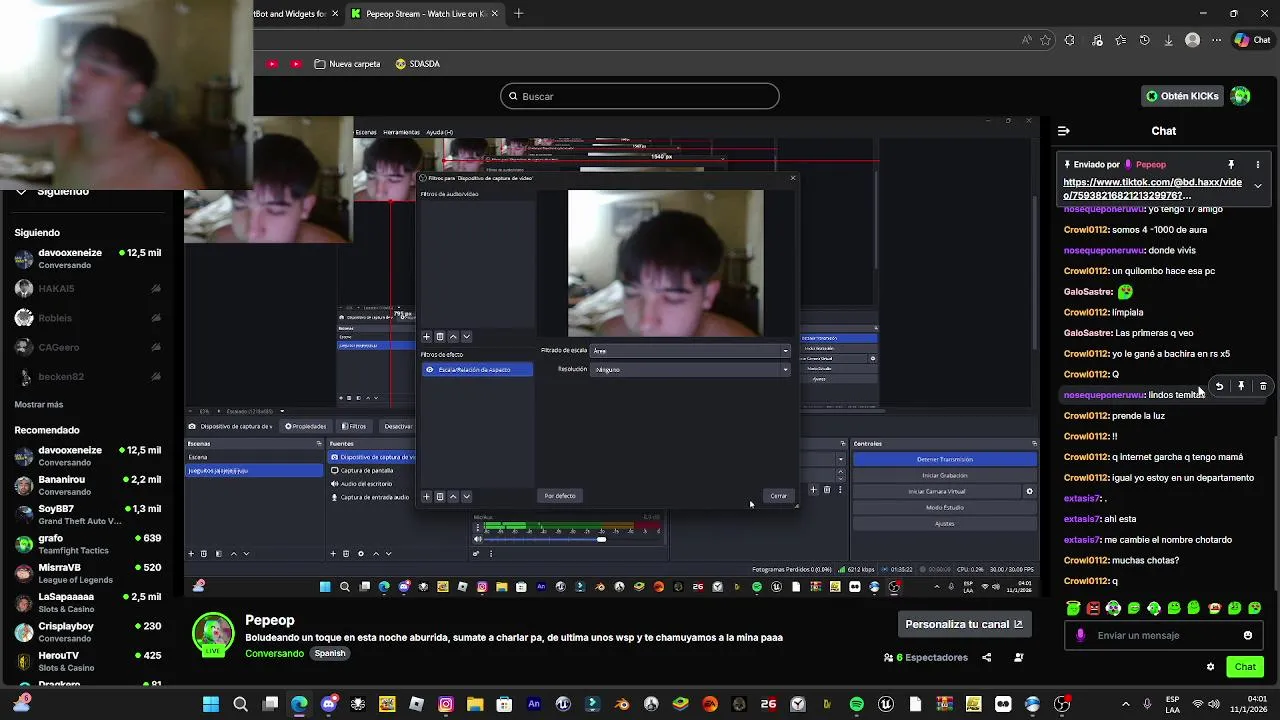This screenshot has width=1280, height=720.
Task: Open MisrraVB League of Legends channel
Action: [x=87, y=573]
